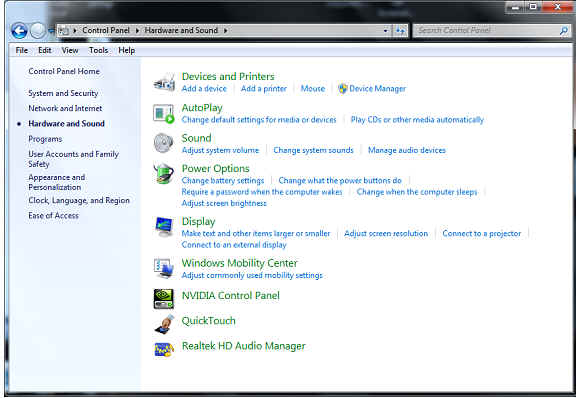
Task: Click Change what the power buttons do
Action: coord(340,181)
